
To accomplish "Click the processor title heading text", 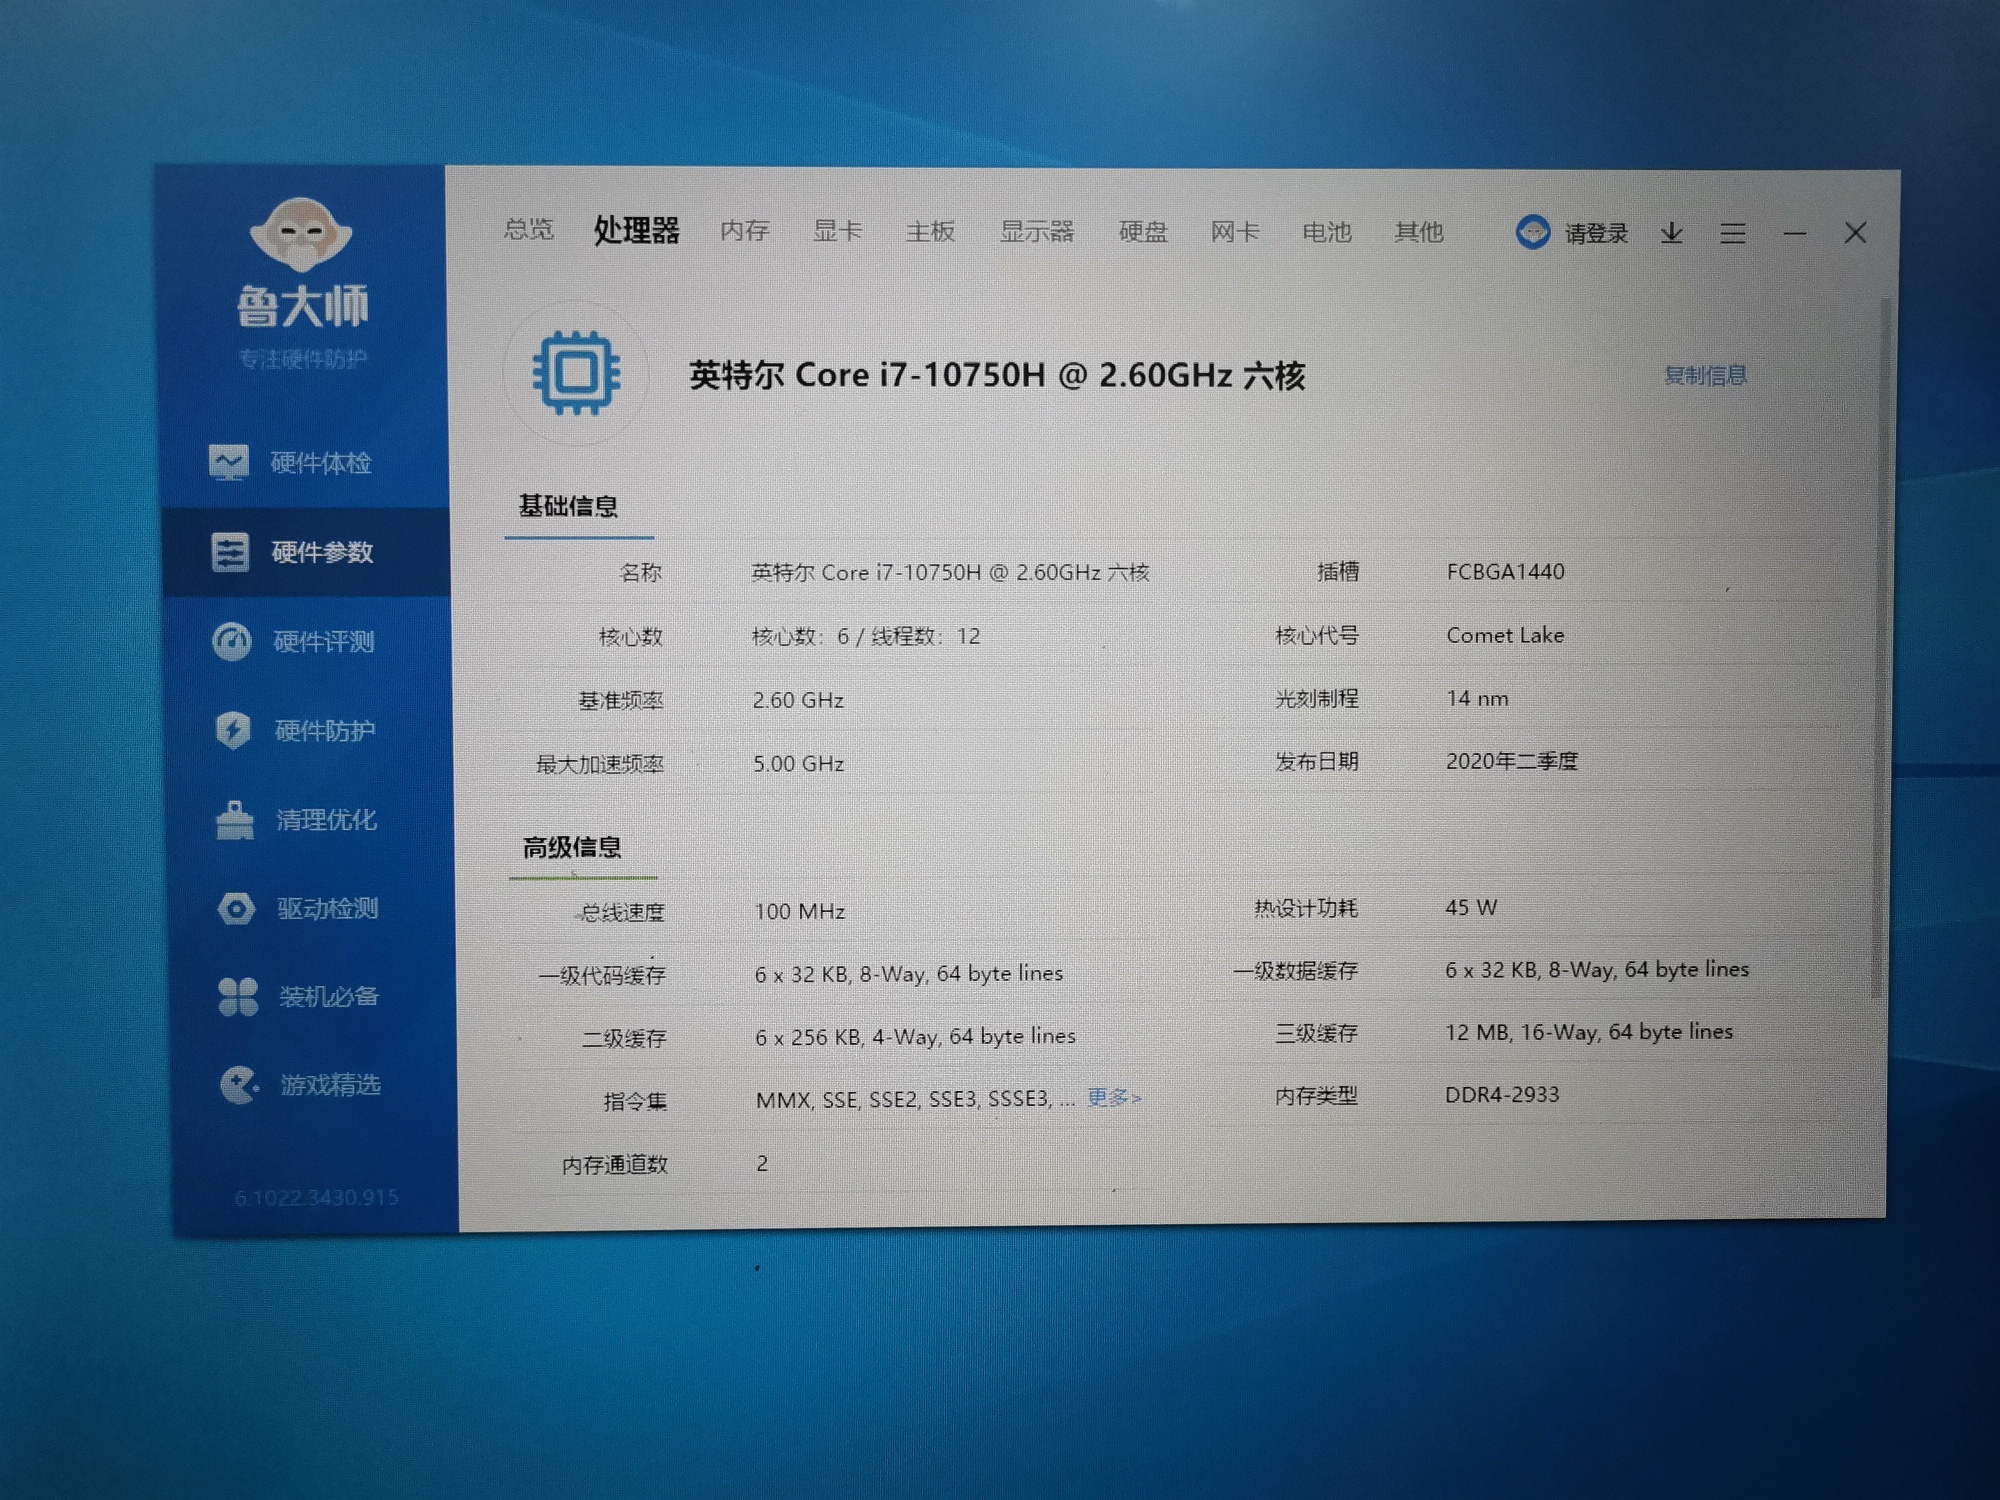I will coord(997,375).
